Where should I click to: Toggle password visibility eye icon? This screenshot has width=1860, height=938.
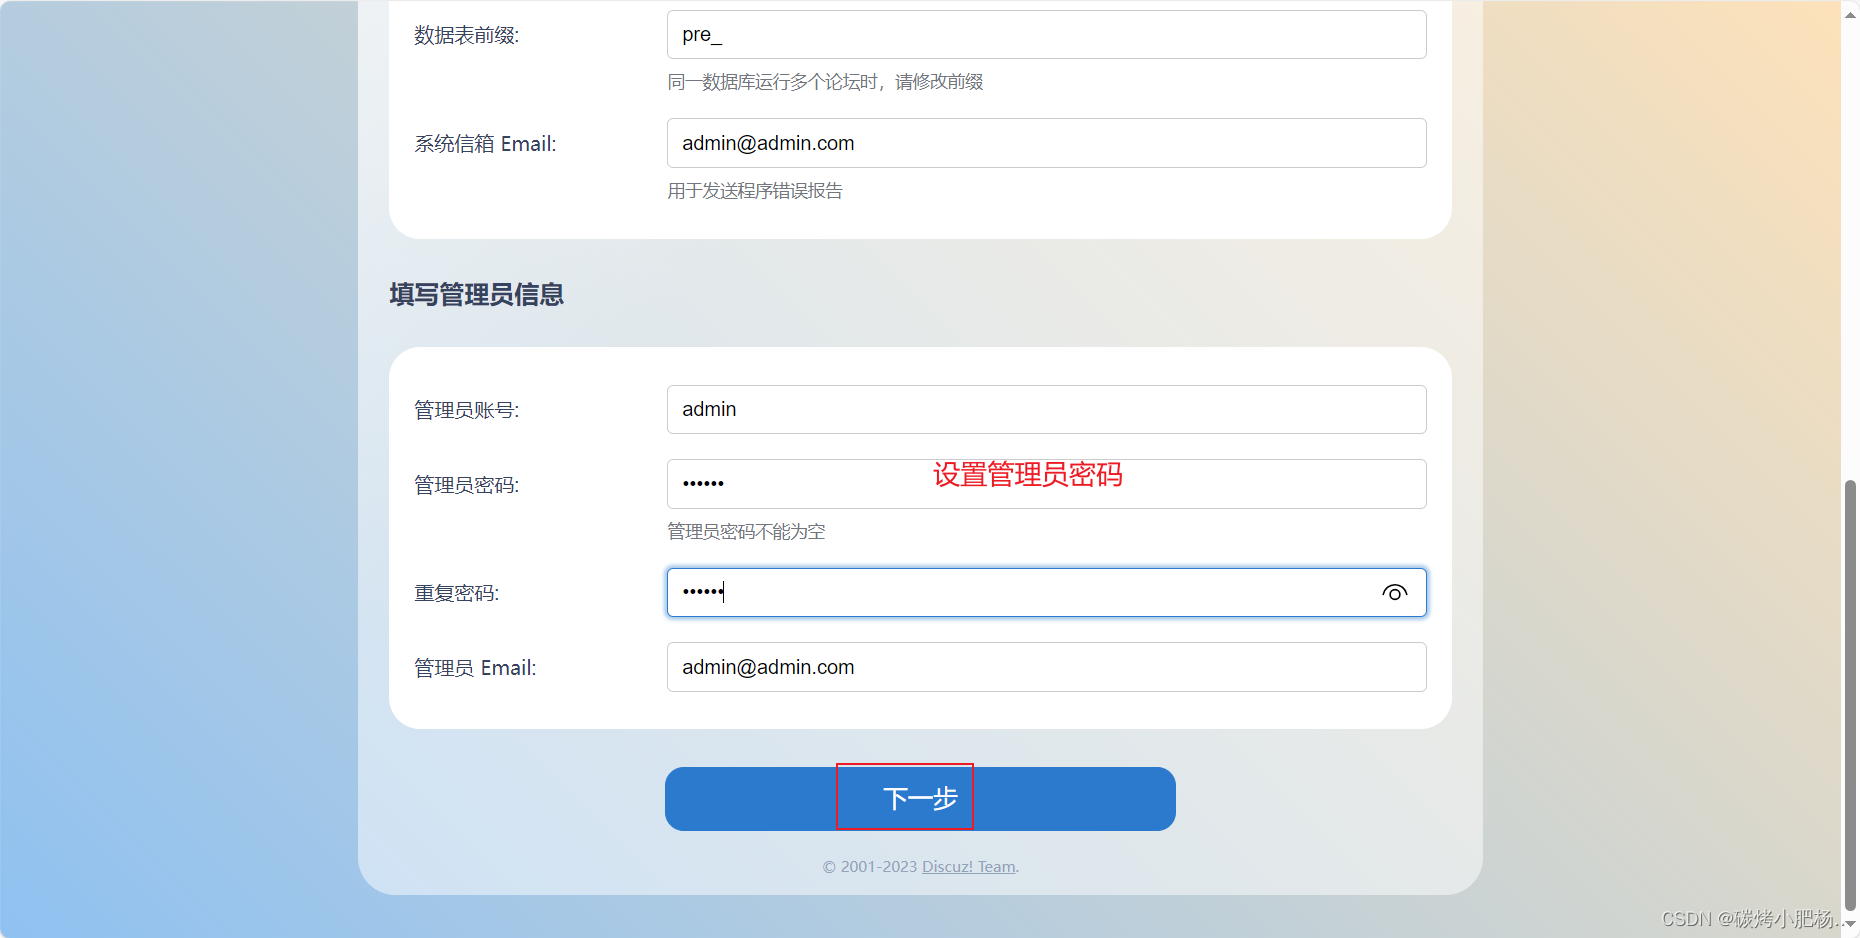tap(1394, 593)
